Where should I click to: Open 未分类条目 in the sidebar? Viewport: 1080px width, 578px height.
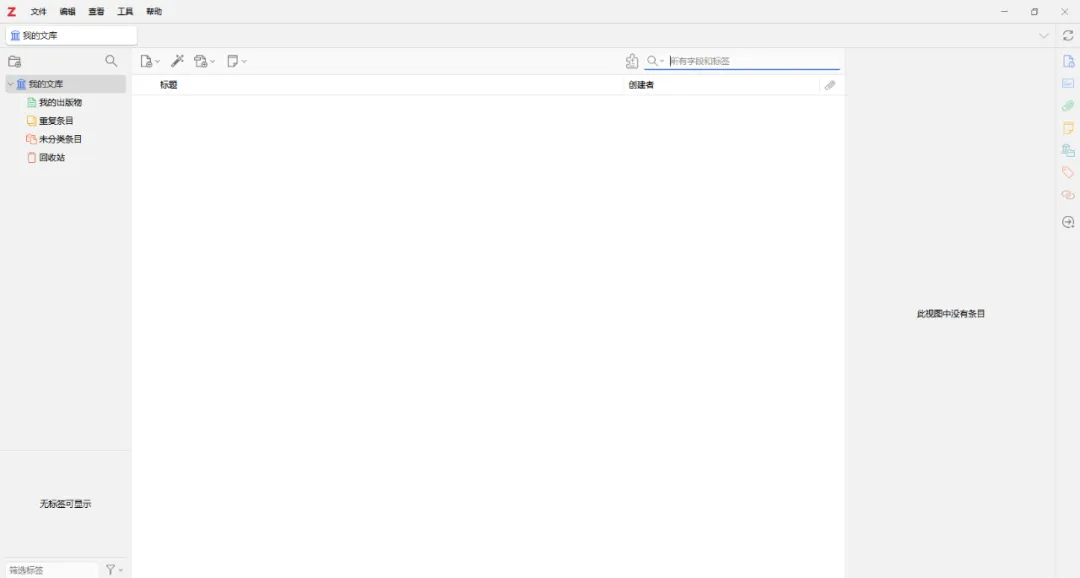[x=60, y=139]
